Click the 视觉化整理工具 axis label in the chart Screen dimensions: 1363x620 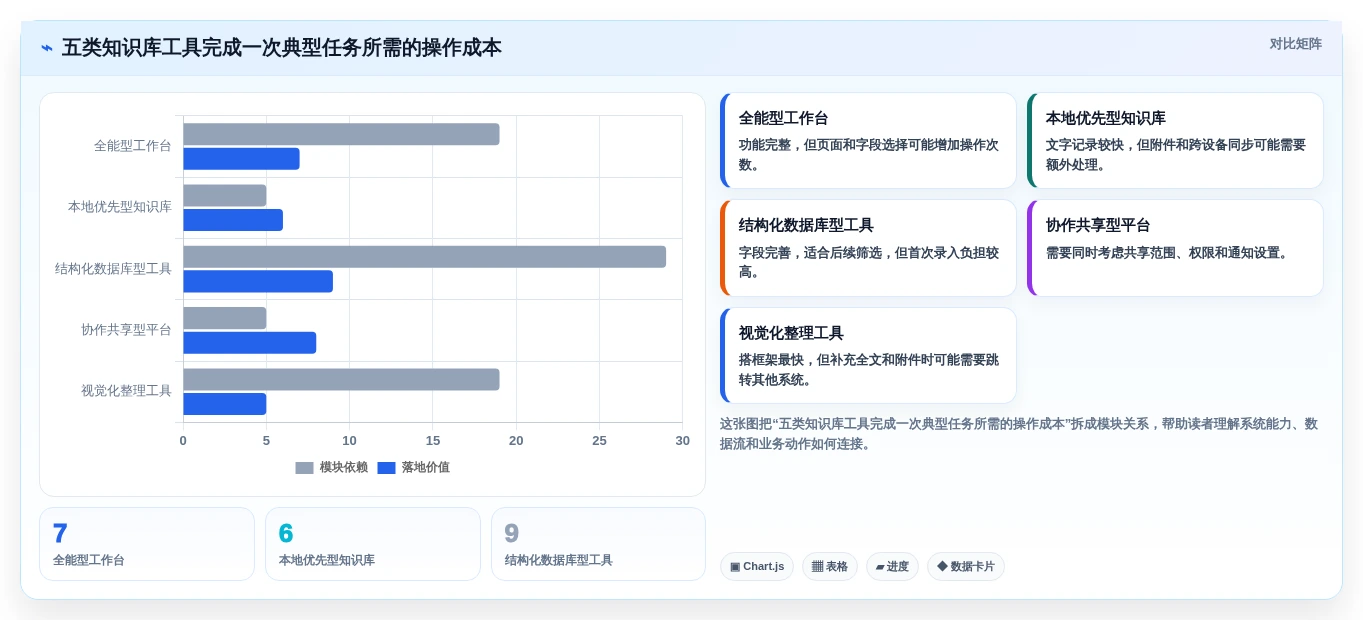click(126, 391)
